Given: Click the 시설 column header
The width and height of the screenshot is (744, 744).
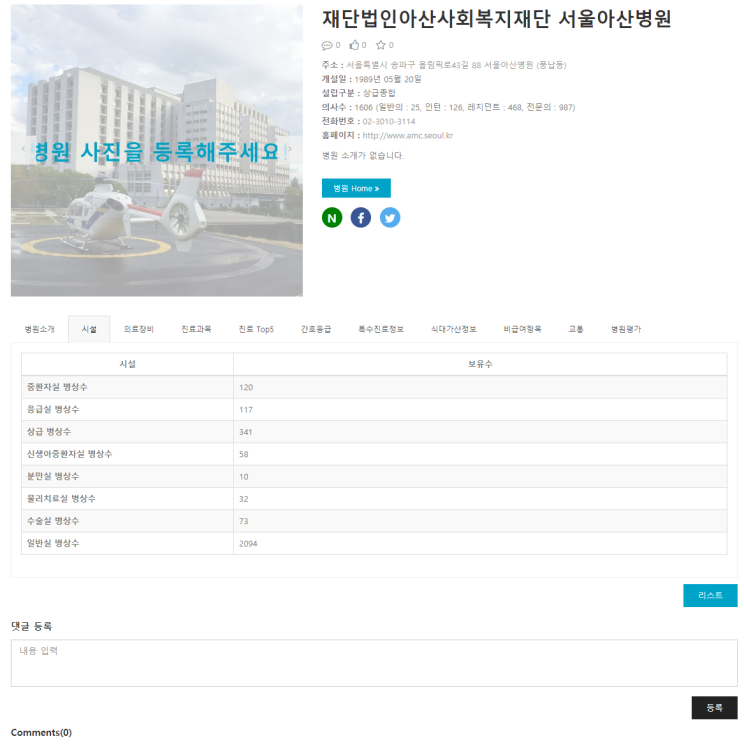Looking at the screenshot, I should (127, 364).
